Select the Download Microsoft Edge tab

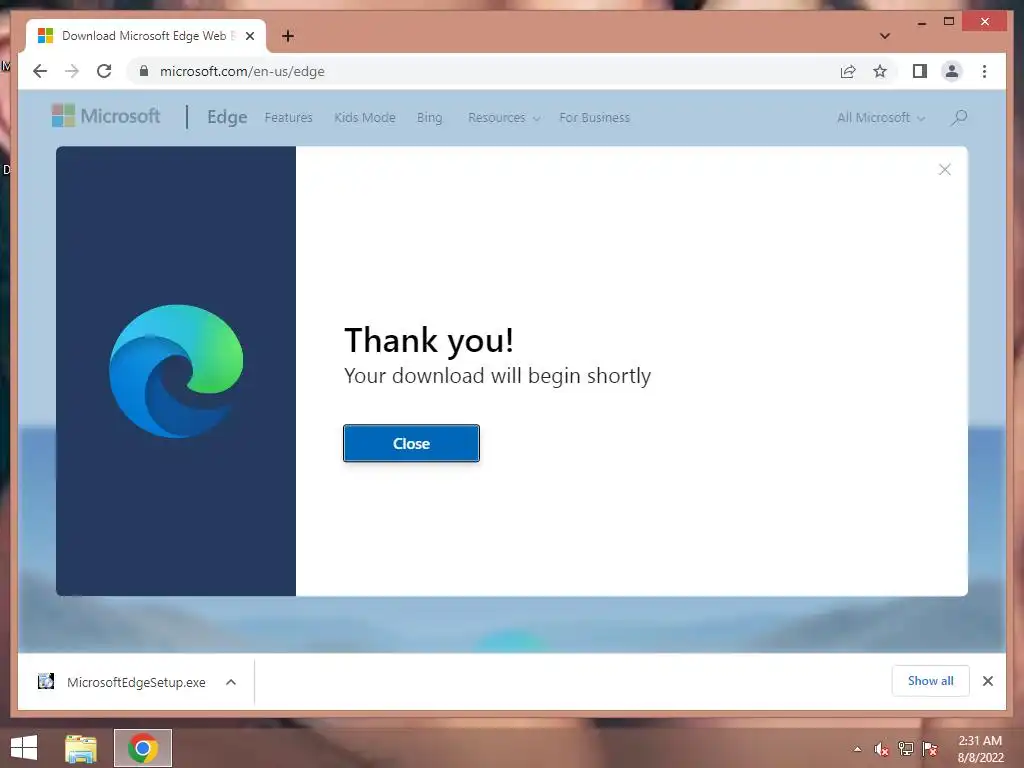[144, 36]
